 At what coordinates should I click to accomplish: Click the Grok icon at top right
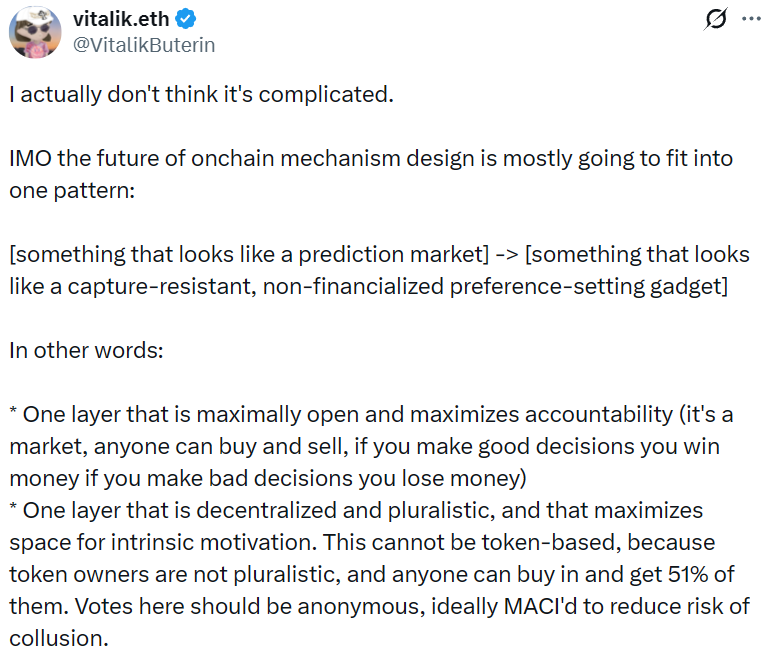pos(716,21)
